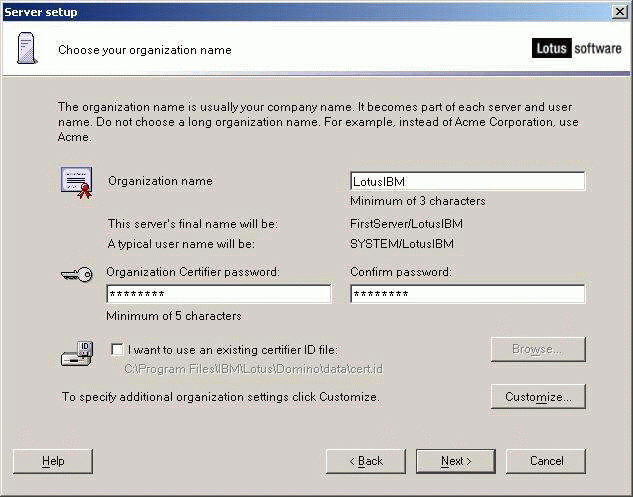Click the server tower icon in header

coord(27,48)
